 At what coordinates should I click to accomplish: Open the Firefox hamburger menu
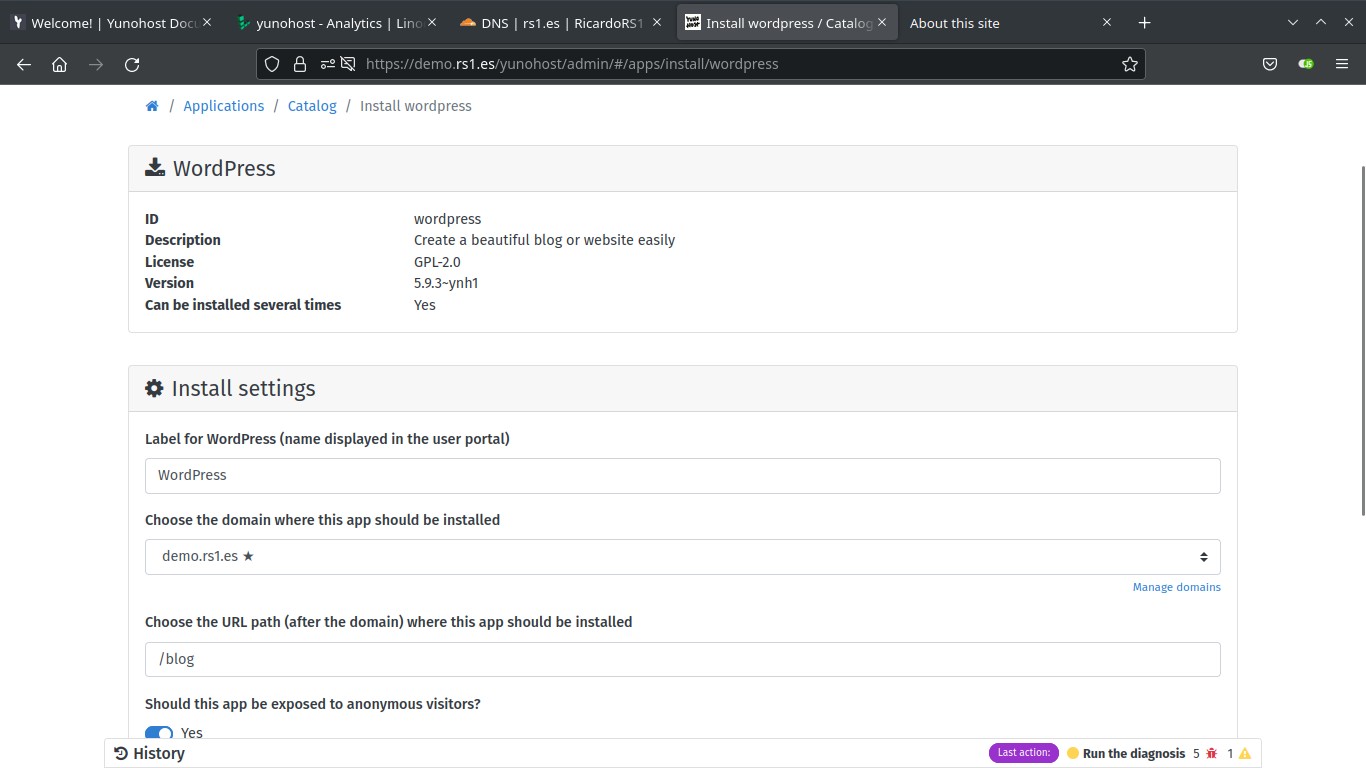coord(1342,64)
